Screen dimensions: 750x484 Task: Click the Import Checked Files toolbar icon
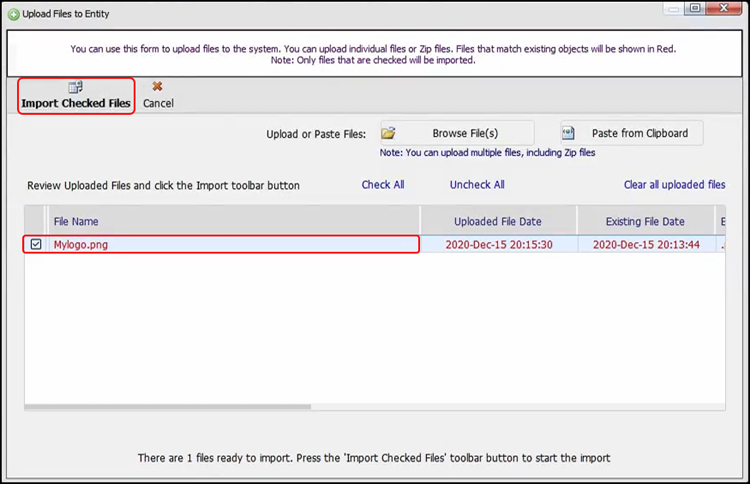[x=75, y=88]
